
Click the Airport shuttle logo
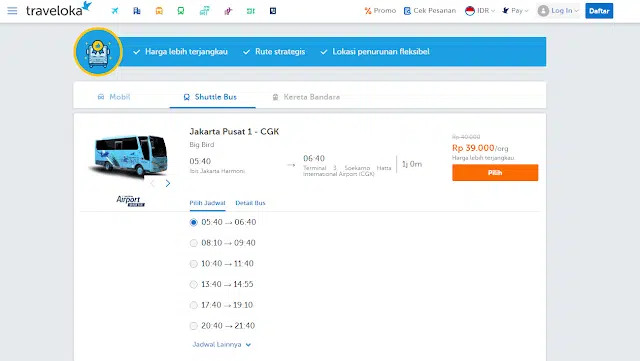130,201
